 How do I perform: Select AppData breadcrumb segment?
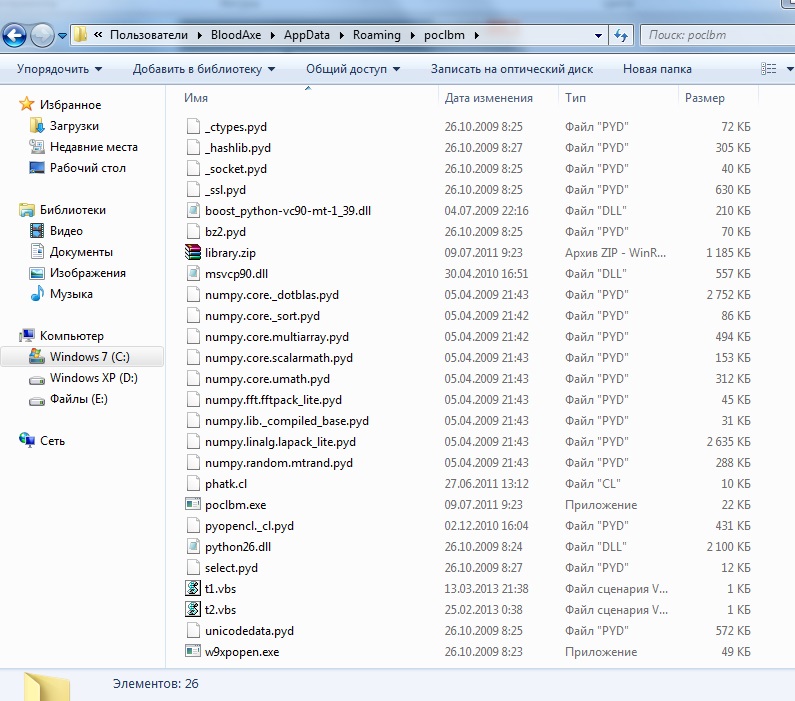click(x=306, y=35)
